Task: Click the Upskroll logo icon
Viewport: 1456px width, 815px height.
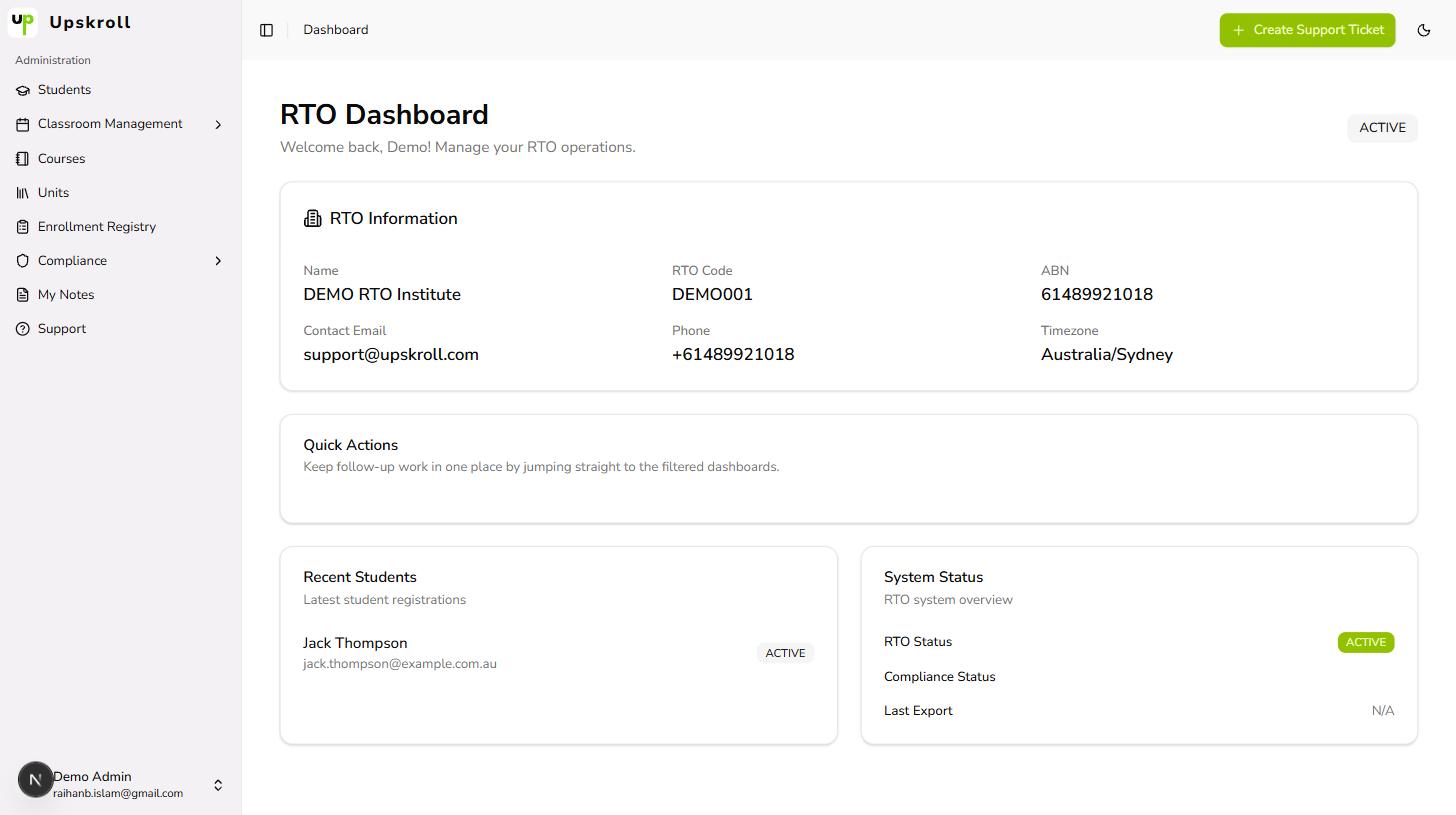Action: (22, 22)
